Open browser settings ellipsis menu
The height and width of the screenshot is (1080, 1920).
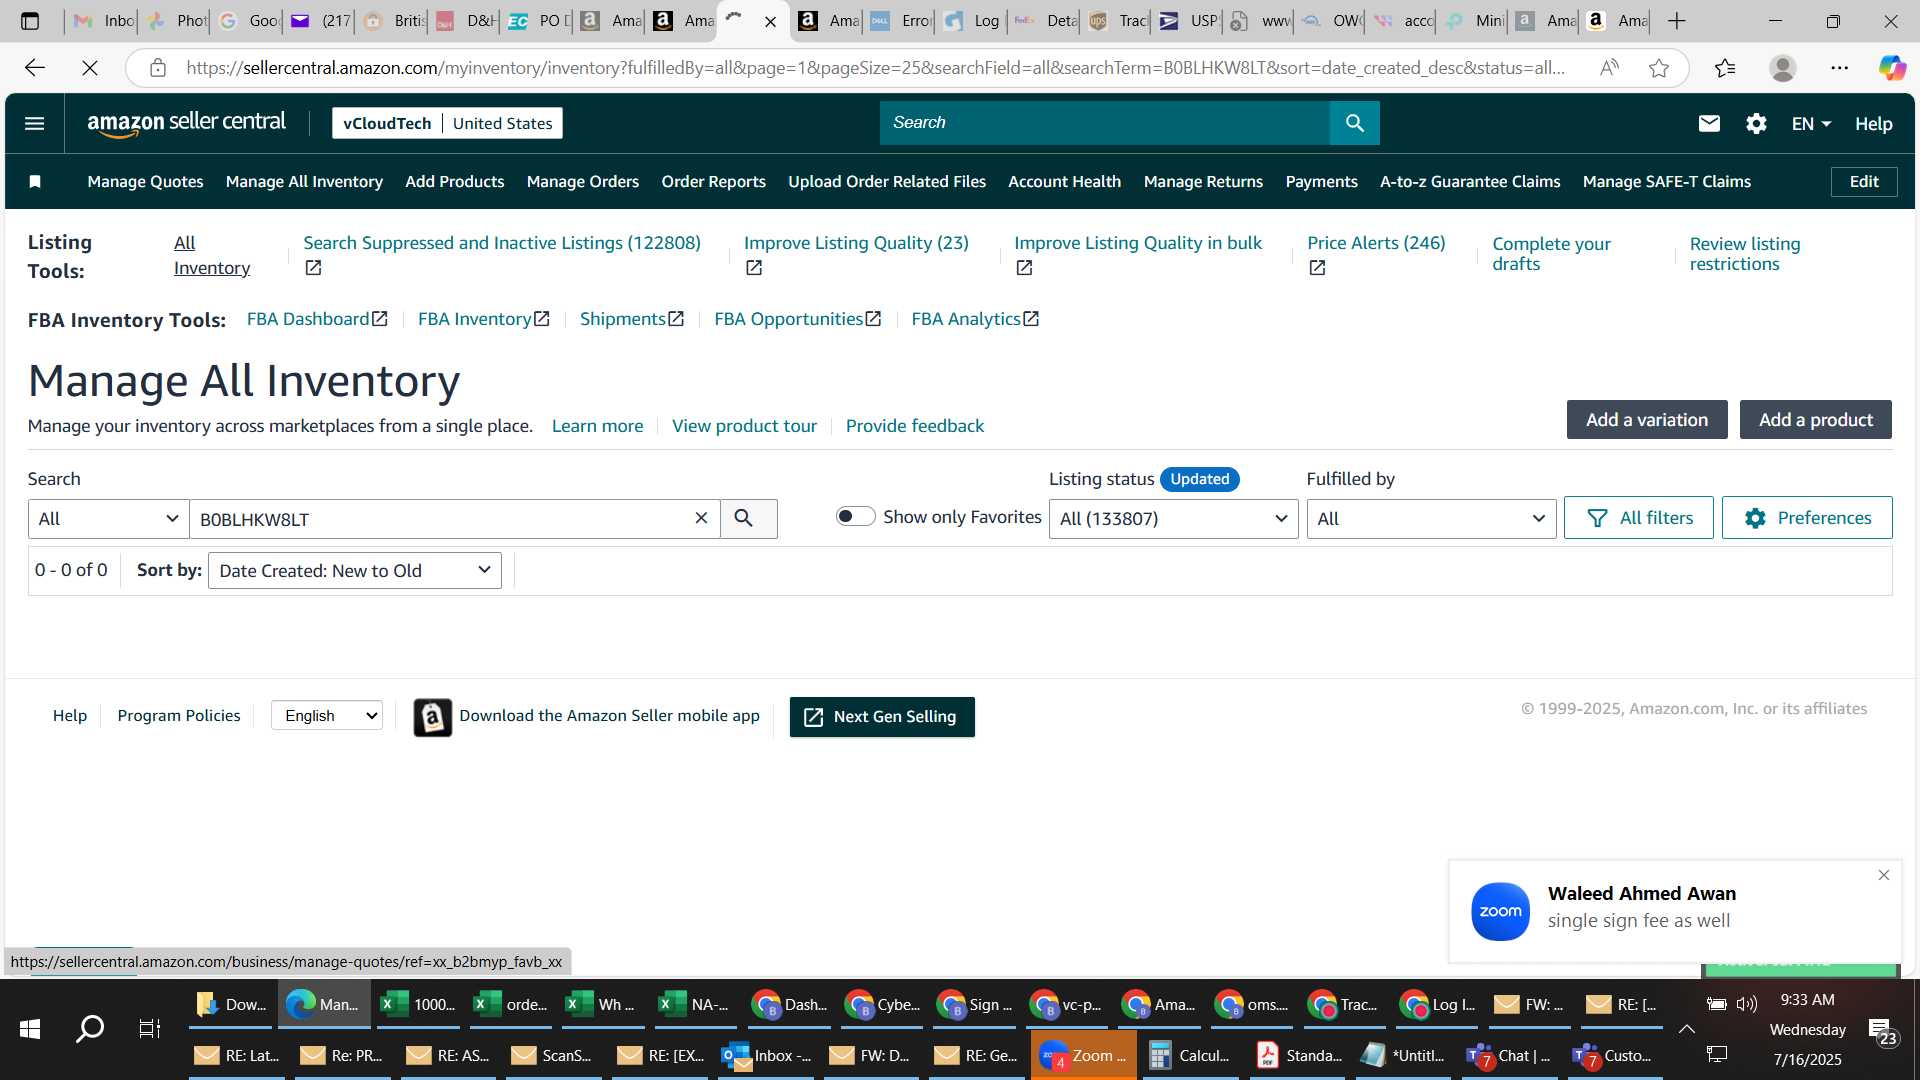[x=1839, y=68]
